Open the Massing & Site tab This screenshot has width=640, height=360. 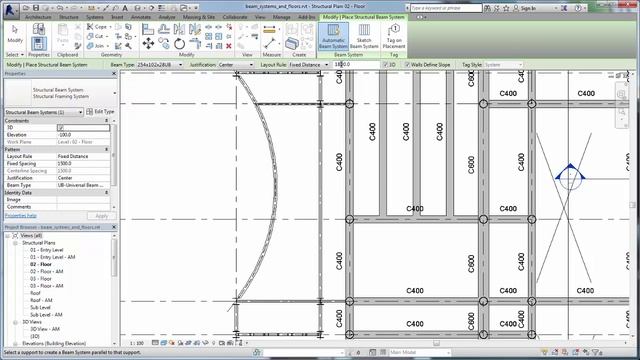[x=199, y=17]
